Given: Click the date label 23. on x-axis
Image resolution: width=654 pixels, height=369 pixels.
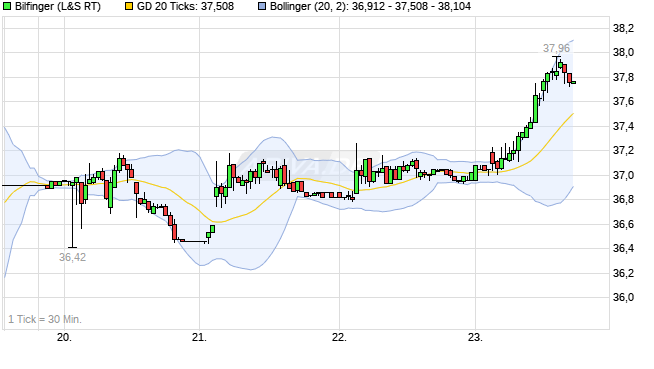Looking at the screenshot, I should [475, 337].
